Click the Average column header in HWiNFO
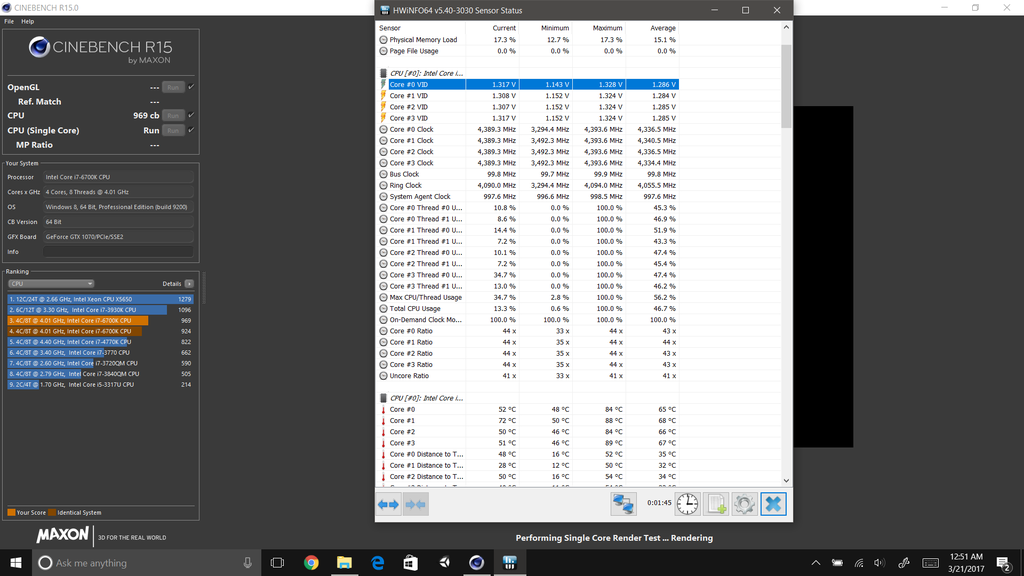The width and height of the screenshot is (1024, 576). point(652,28)
